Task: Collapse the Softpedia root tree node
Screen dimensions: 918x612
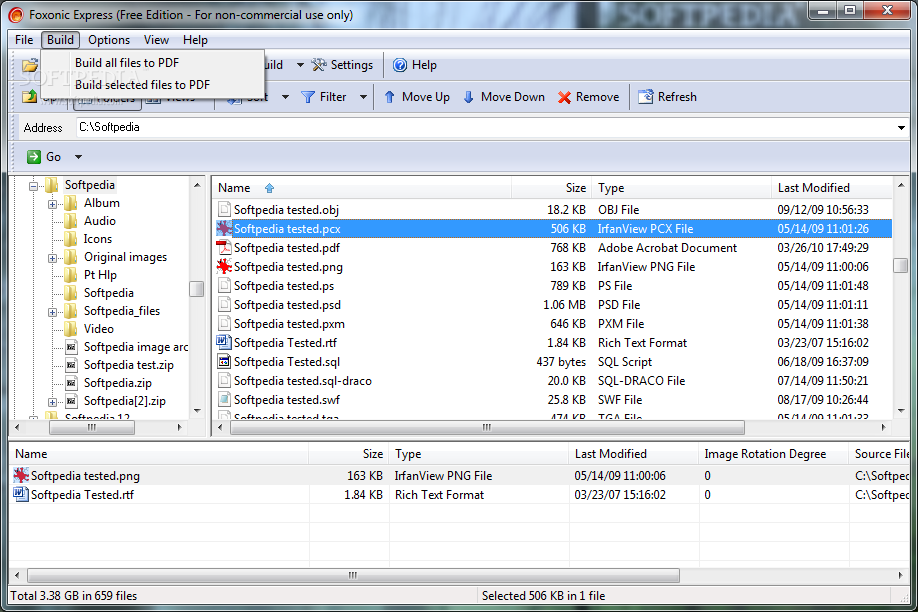Action: 33,186
